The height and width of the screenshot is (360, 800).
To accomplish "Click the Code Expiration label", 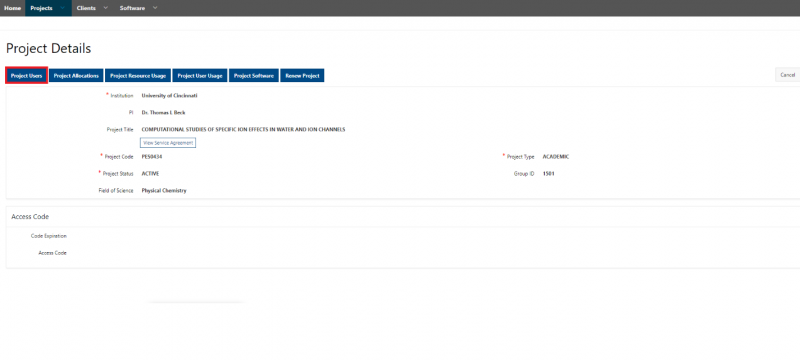I will [49, 236].
